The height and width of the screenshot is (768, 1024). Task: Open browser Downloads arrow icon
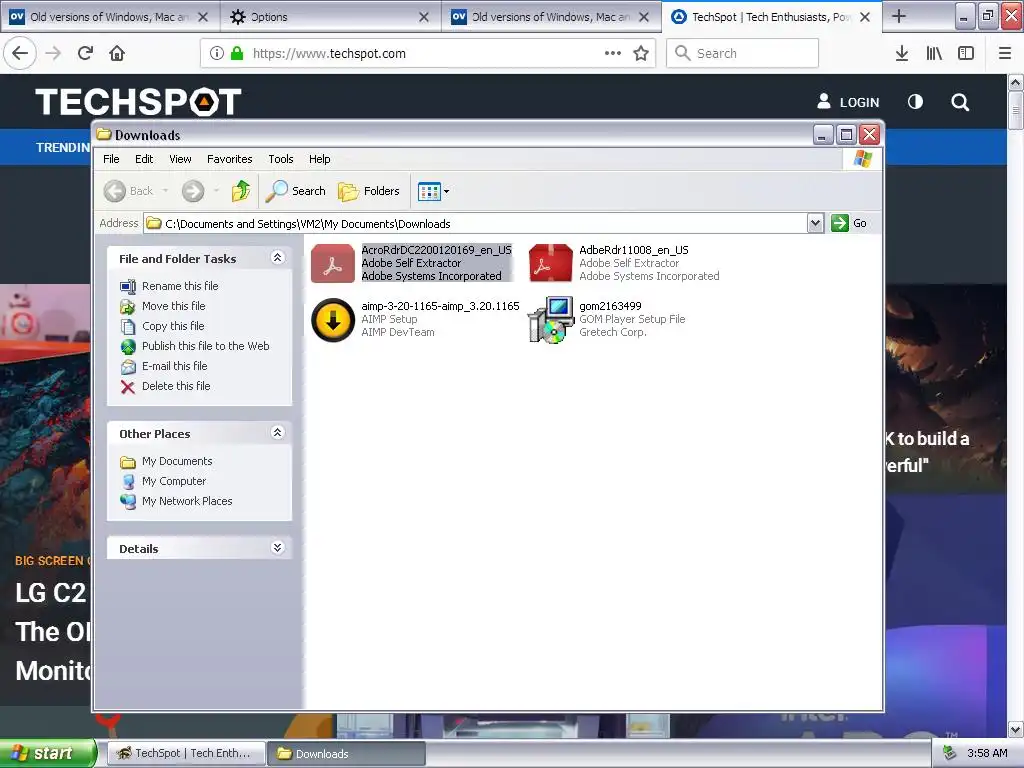pyautogui.click(x=901, y=54)
